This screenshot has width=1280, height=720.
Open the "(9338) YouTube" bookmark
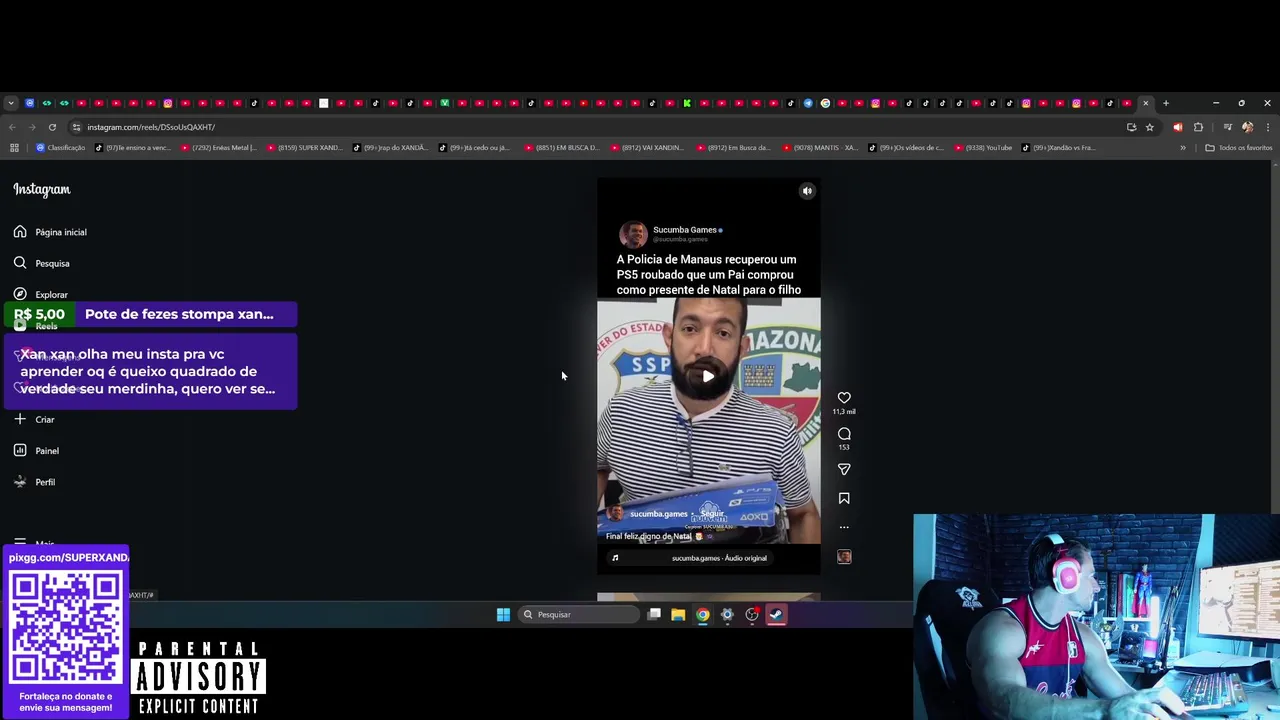coord(984,148)
